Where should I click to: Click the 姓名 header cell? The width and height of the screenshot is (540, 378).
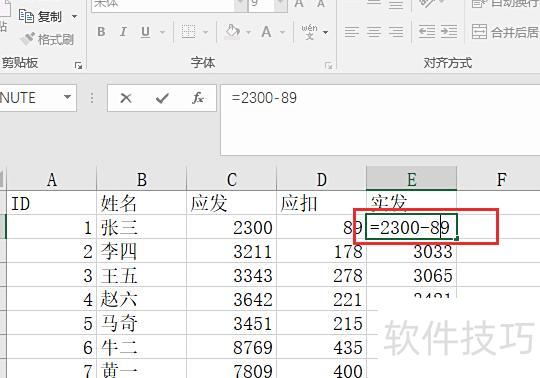point(142,203)
